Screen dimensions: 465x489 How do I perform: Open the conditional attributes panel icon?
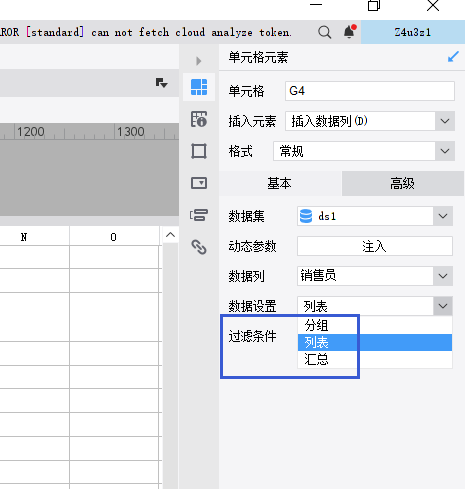(199, 215)
